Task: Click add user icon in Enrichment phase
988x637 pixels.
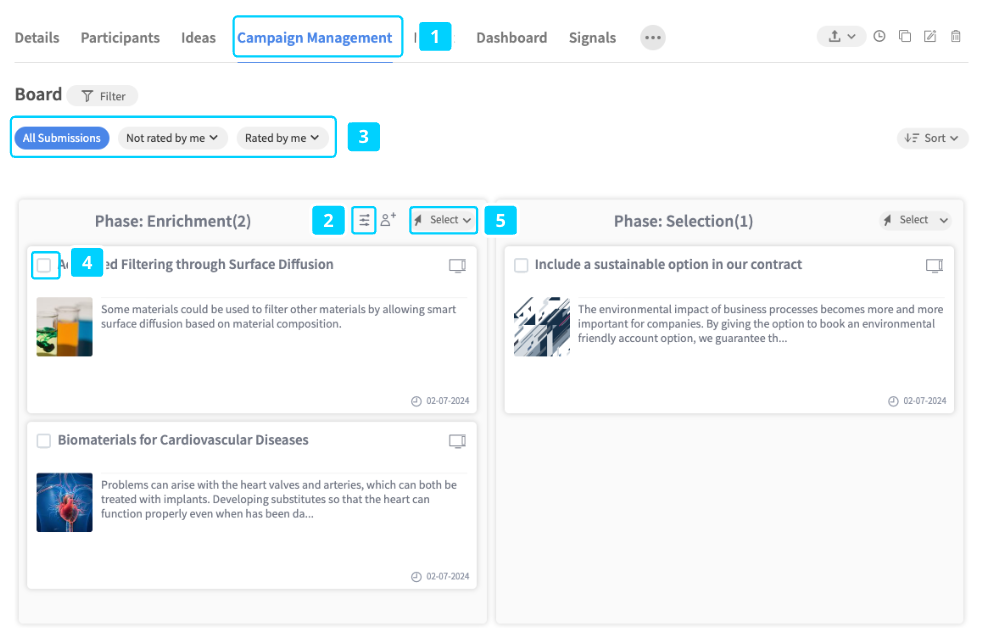Action: (389, 220)
